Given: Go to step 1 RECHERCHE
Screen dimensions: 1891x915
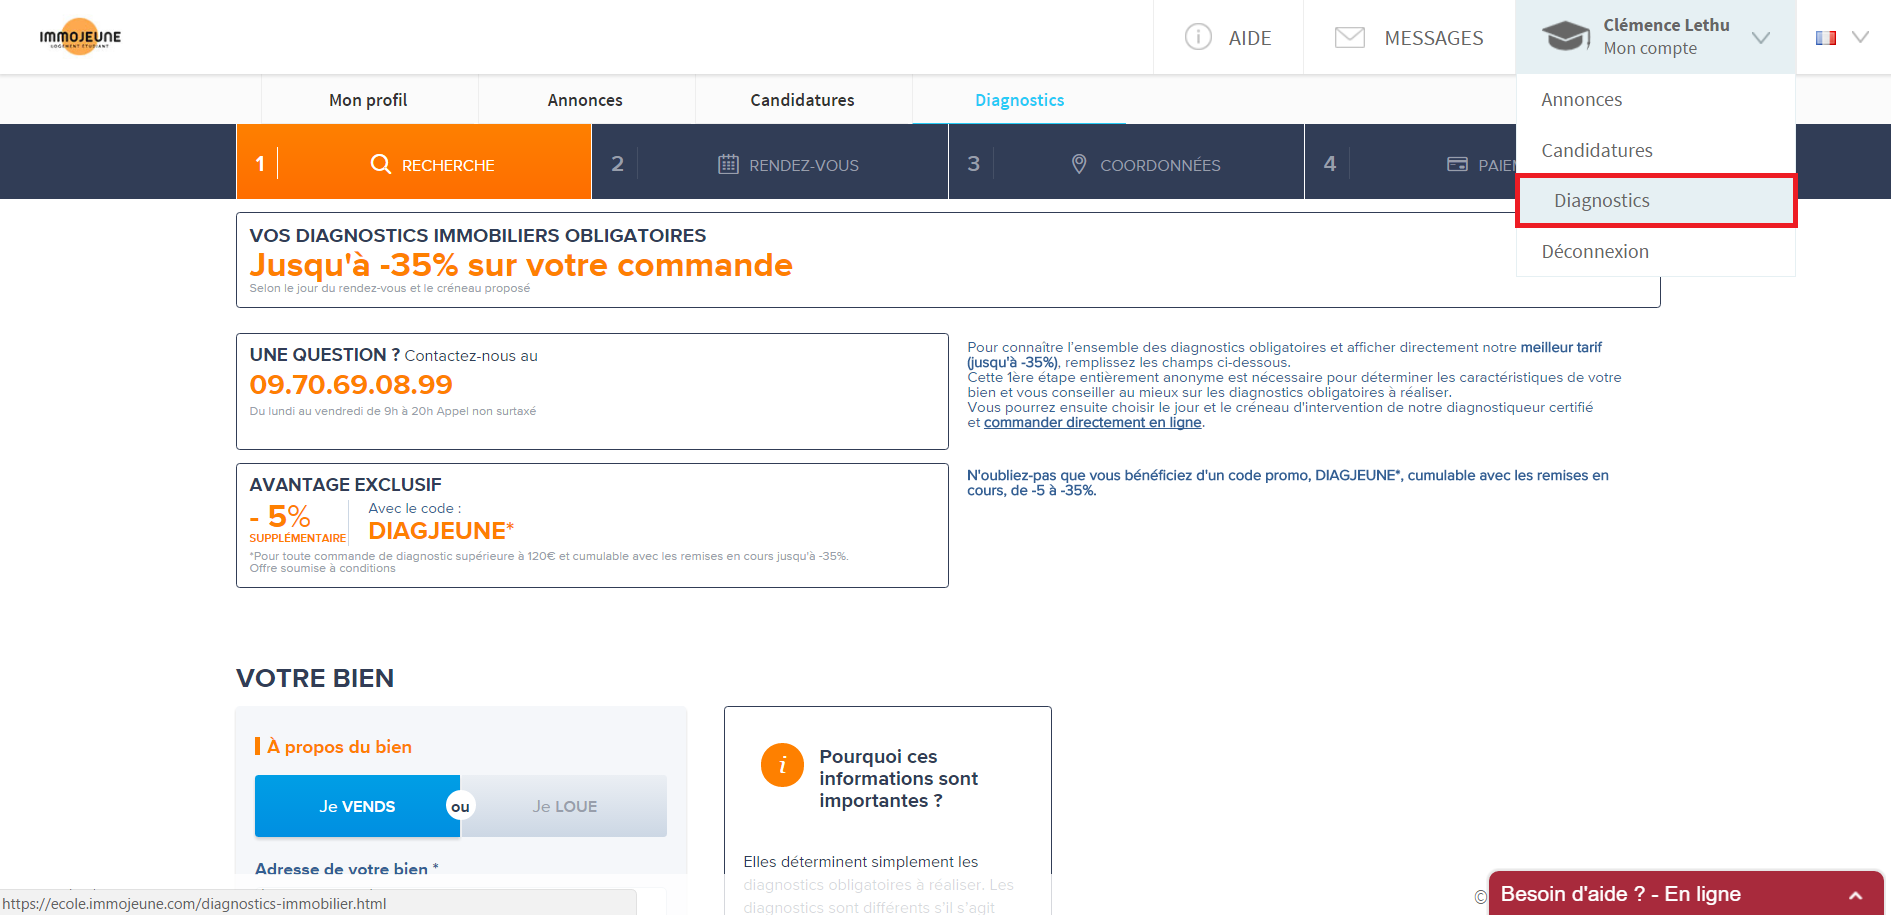Looking at the screenshot, I should (x=414, y=162).
